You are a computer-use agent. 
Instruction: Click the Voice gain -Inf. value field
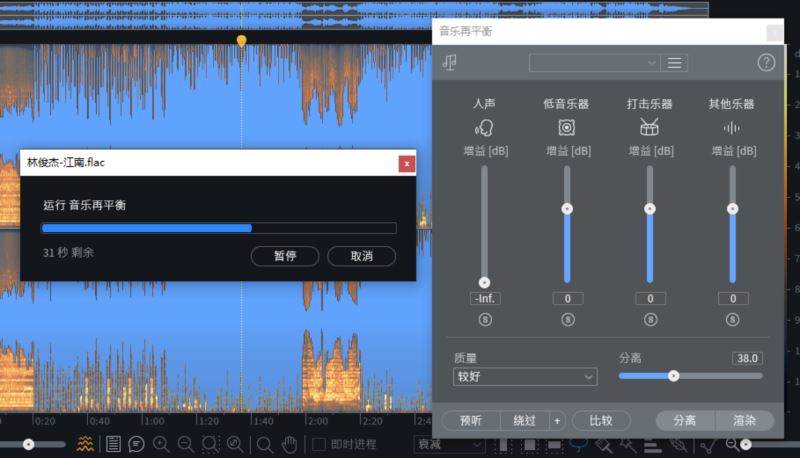tap(485, 299)
